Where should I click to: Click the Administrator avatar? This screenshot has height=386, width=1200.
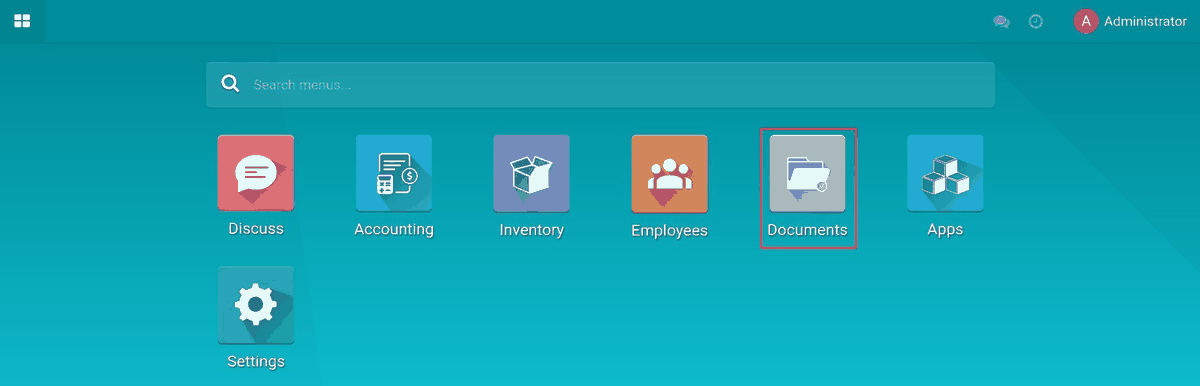[1085, 21]
